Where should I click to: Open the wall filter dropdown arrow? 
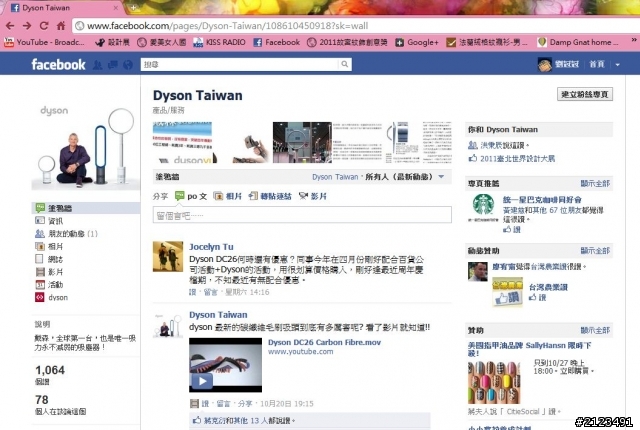click(x=441, y=177)
